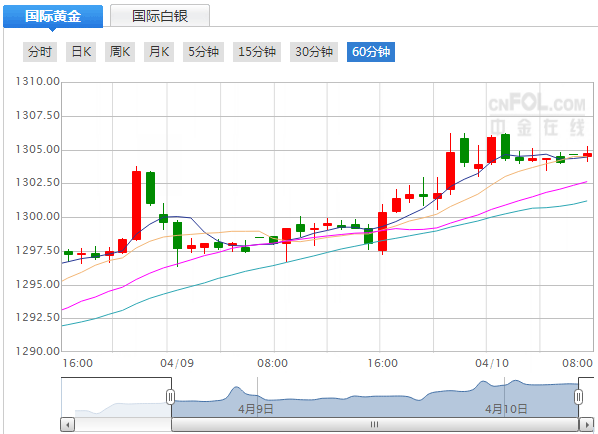The height and width of the screenshot is (434, 598).
Task: Grab the right range selector handle
Action: tap(579, 397)
